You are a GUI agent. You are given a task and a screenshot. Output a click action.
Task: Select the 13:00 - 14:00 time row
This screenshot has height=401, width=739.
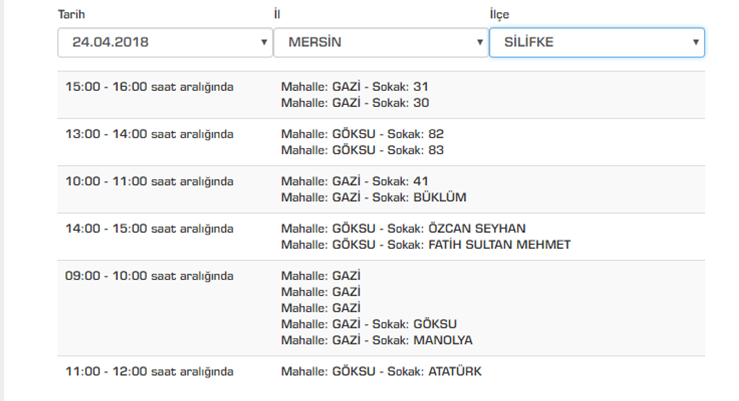[149, 134]
